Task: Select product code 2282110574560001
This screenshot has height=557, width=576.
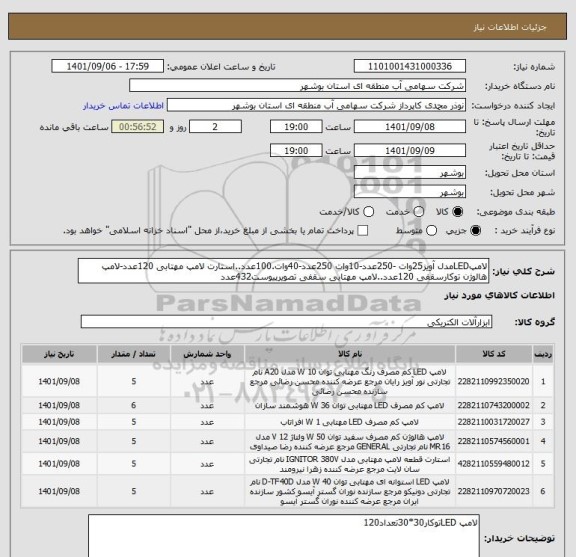Action: [493, 441]
